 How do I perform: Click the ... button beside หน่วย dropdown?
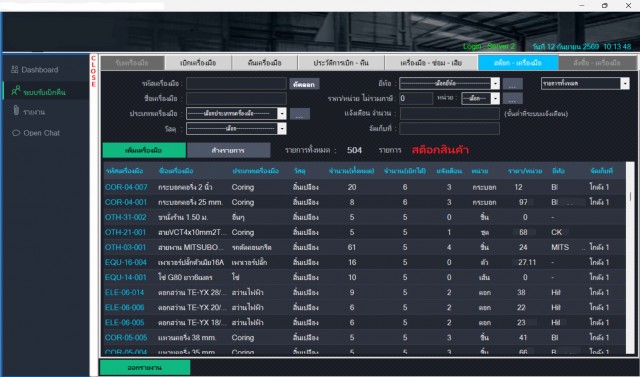click(x=513, y=99)
